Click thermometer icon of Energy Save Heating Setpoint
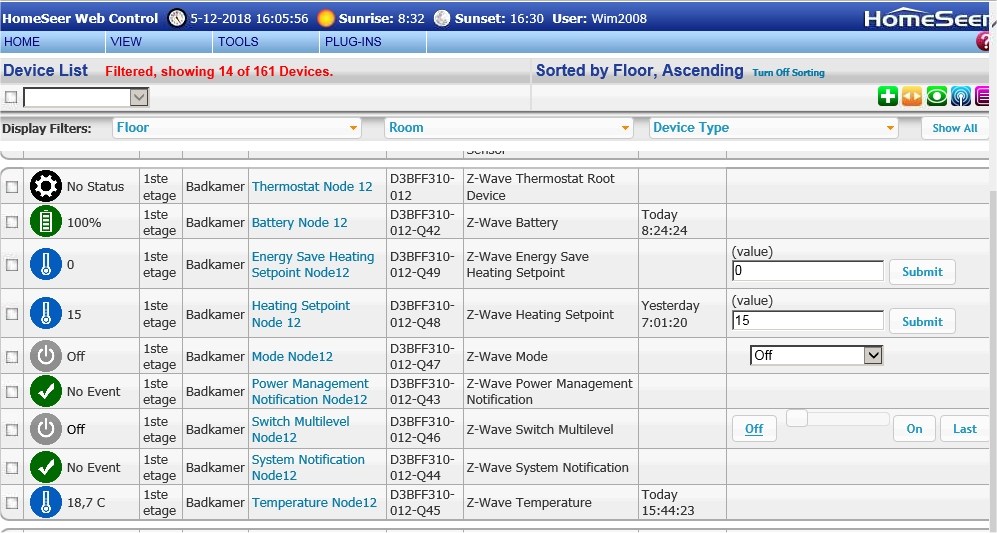 click(46, 264)
